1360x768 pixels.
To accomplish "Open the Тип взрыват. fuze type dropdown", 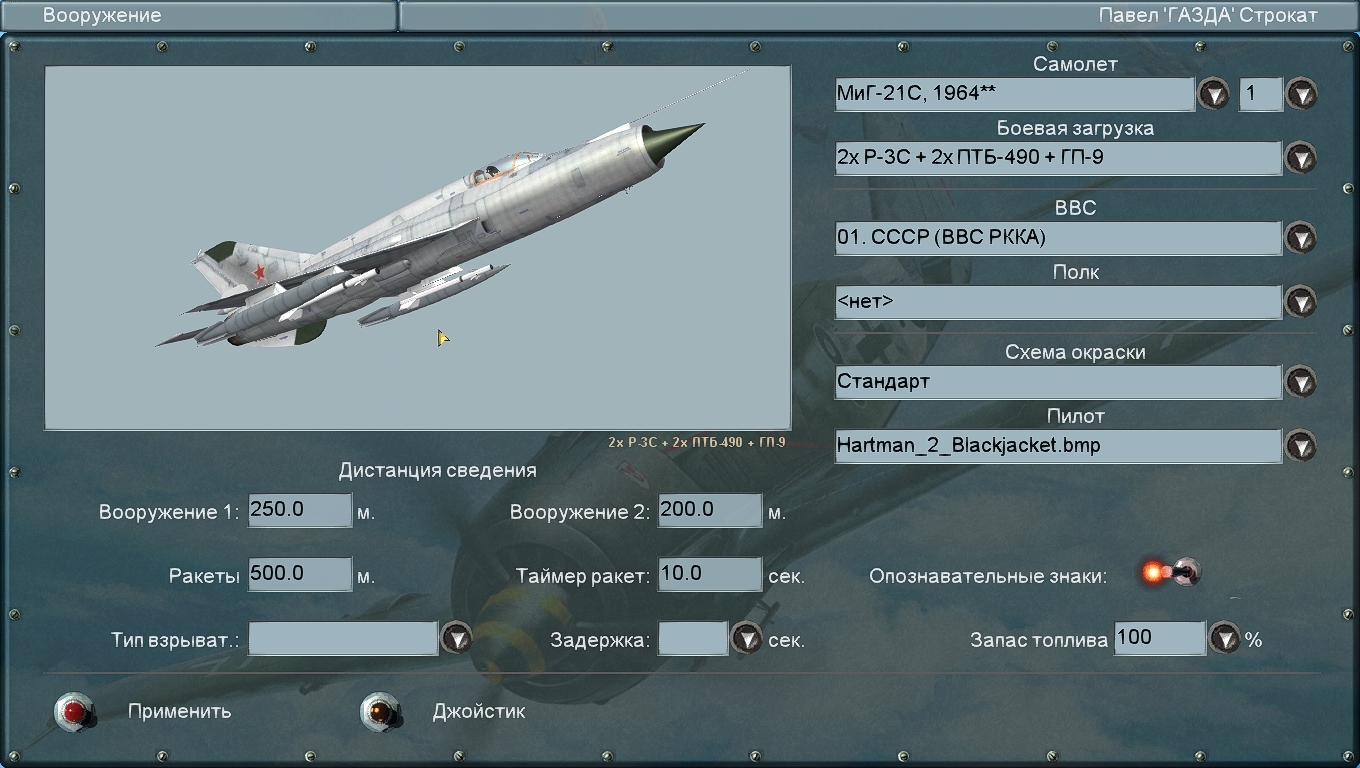I will point(457,638).
